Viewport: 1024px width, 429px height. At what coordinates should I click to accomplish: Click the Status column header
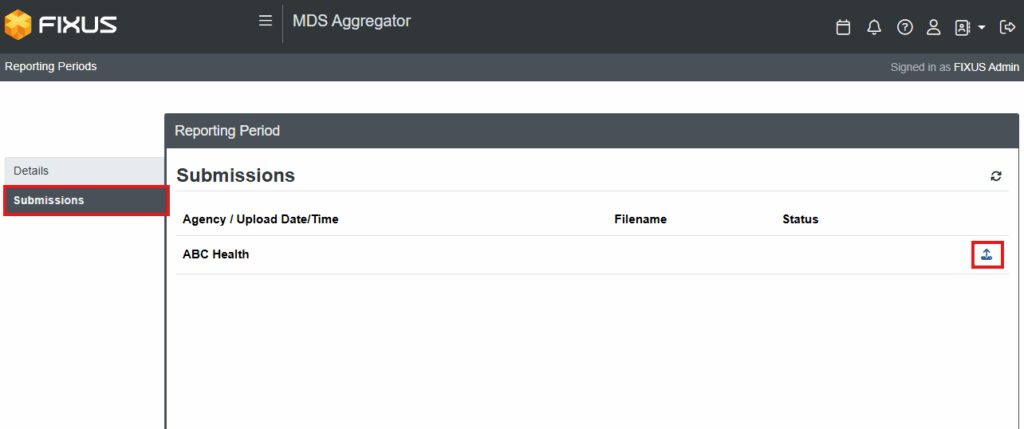click(x=800, y=219)
